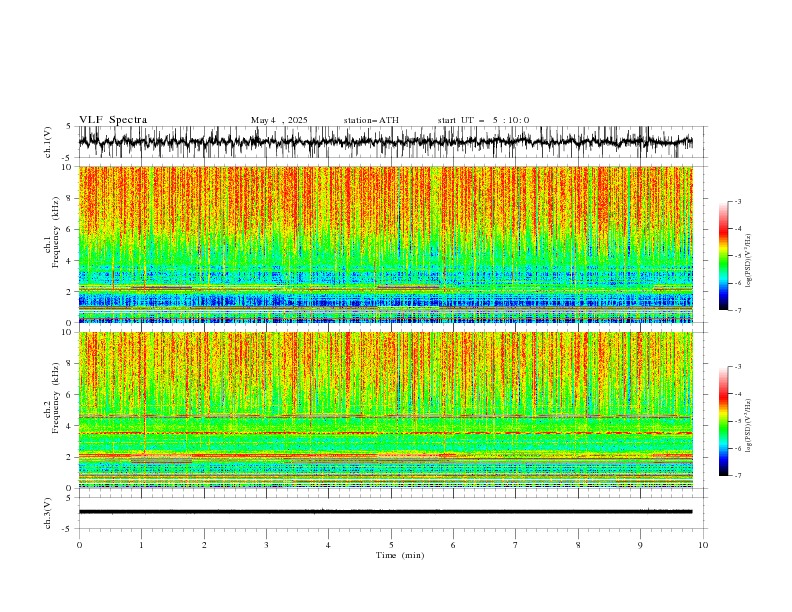The height and width of the screenshot is (612, 792).
Task: Click the "ch.1(V)" axis label
Action: point(48,142)
